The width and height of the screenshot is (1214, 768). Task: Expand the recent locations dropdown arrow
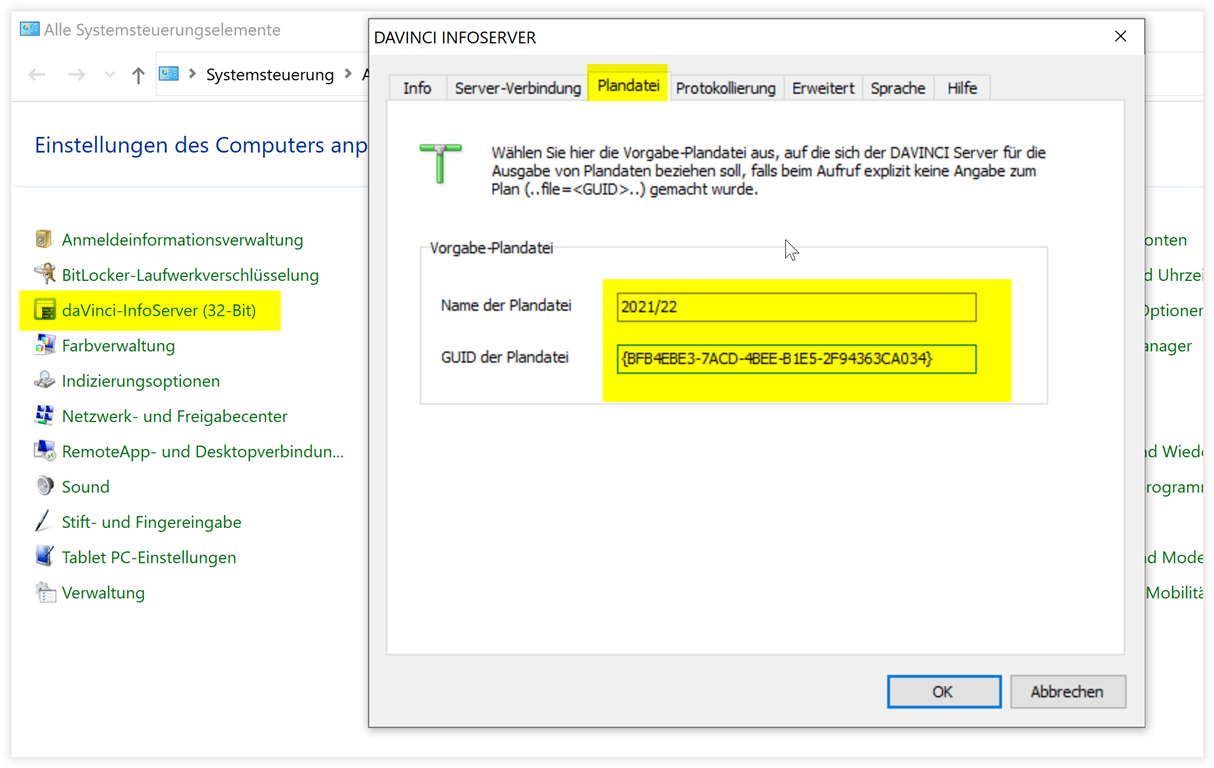[x=110, y=75]
